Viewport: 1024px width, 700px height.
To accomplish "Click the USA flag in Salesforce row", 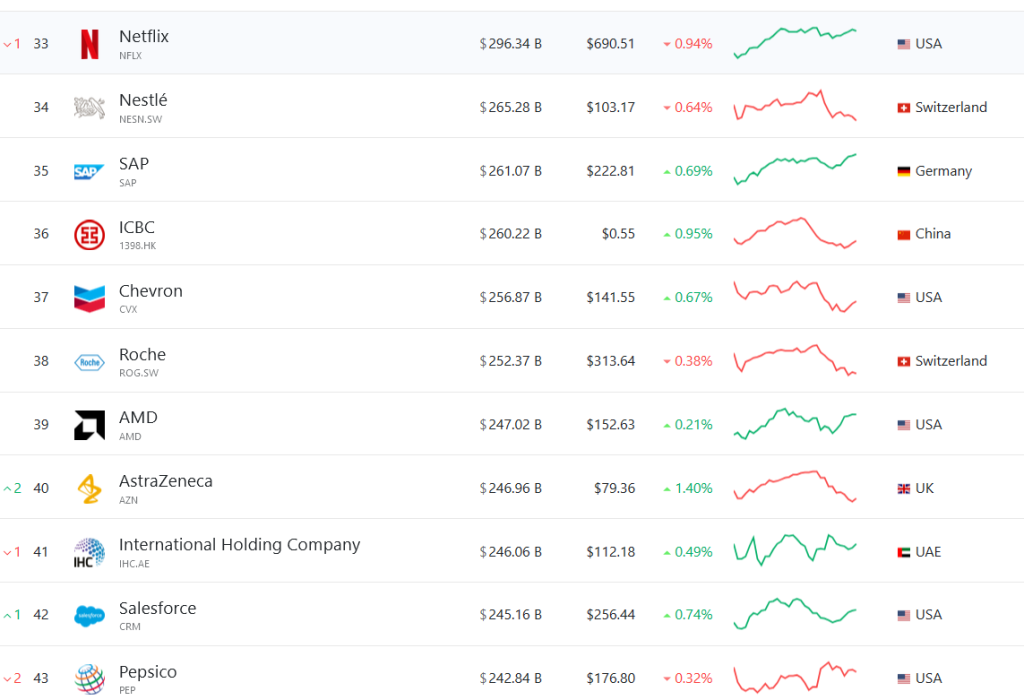I will 904,615.
